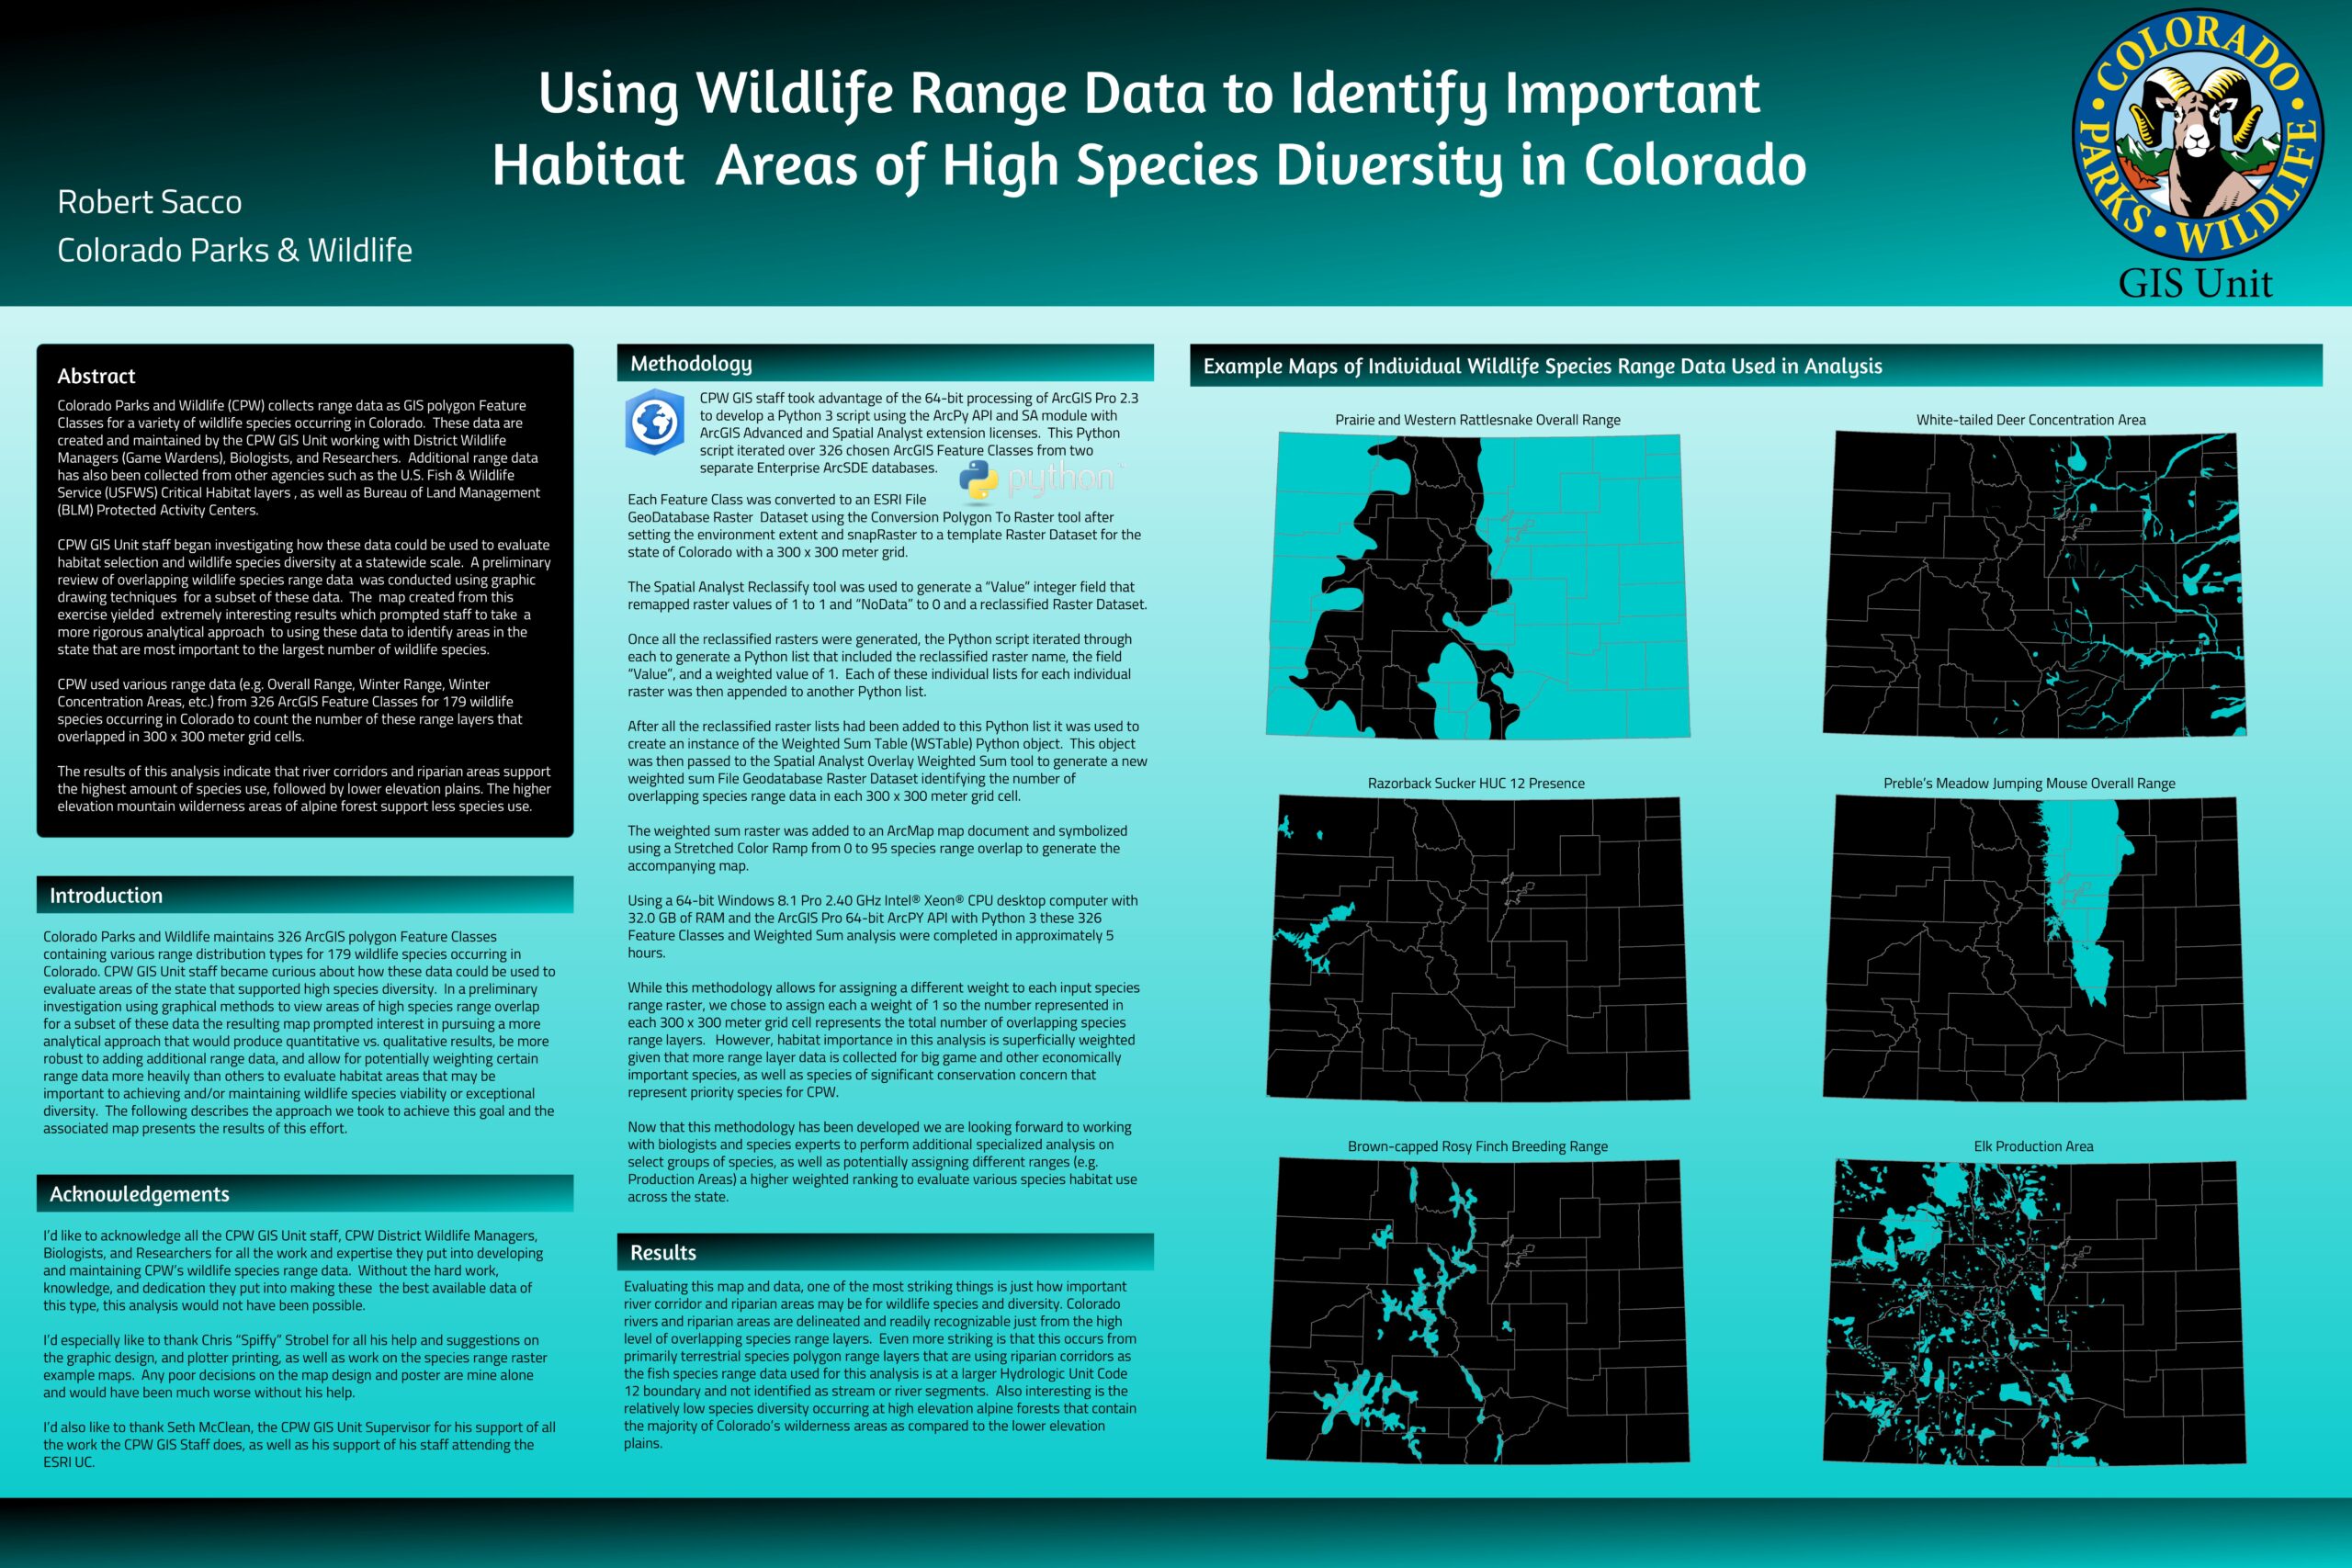Enable the Introduction section highlight

tap(107, 896)
